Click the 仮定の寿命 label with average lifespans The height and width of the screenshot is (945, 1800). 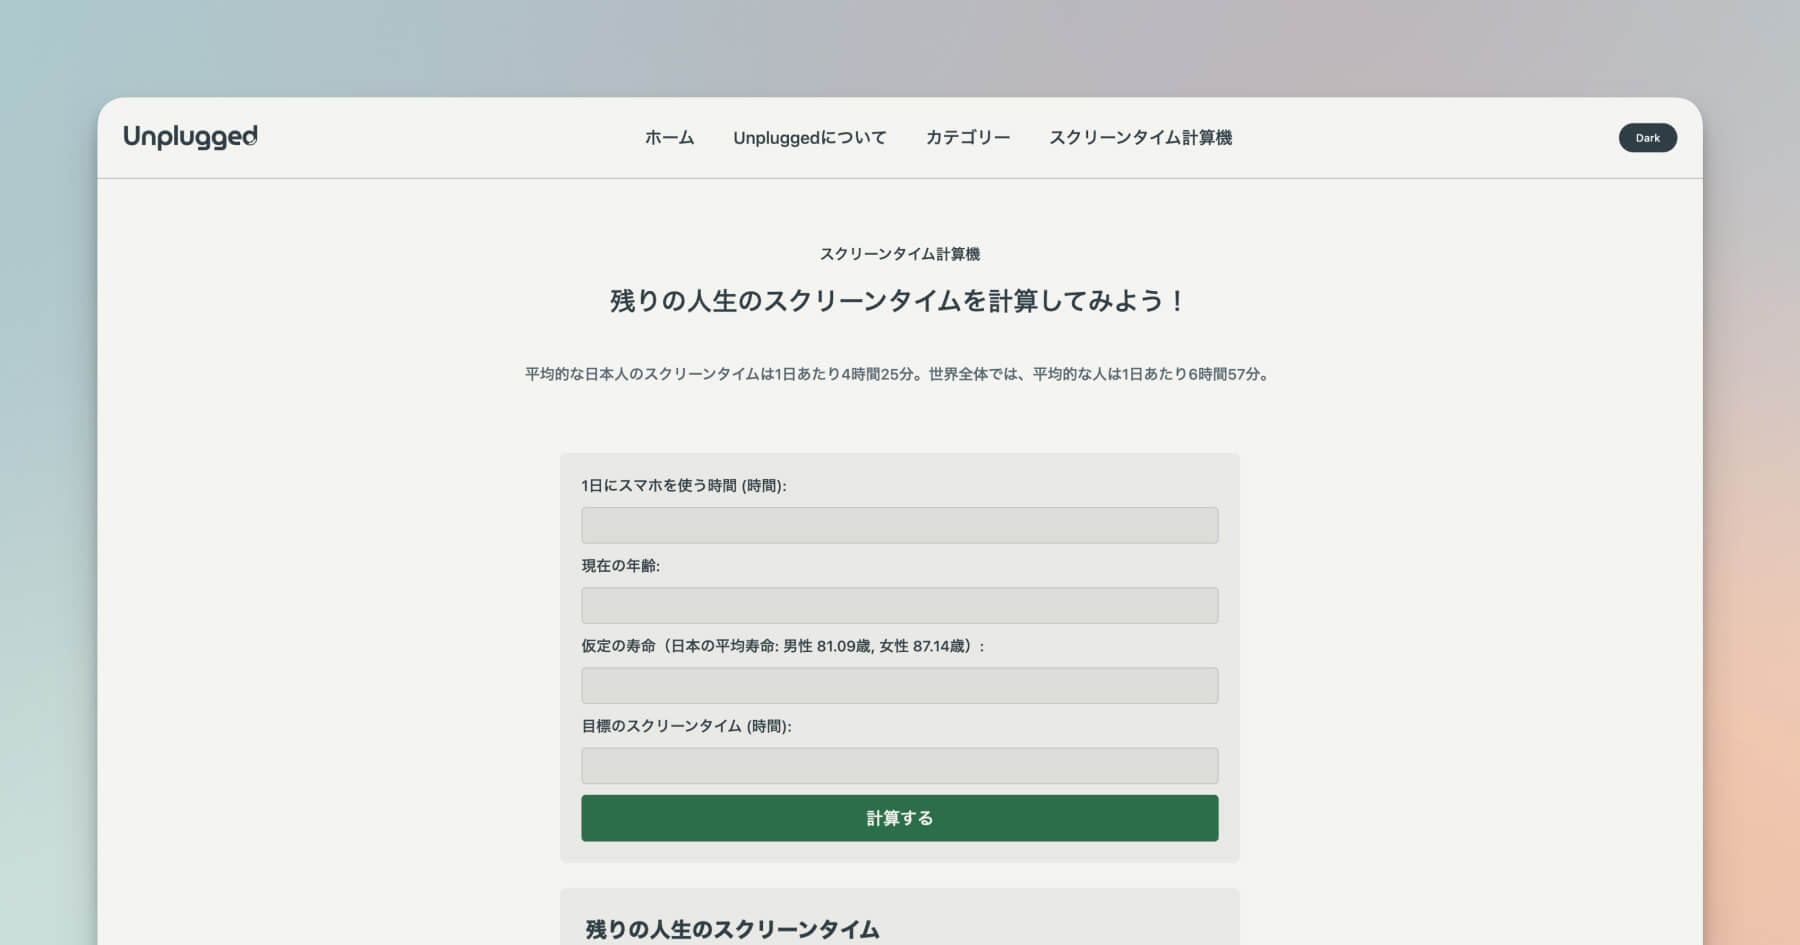pyautogui.click(x=783, y=646)
